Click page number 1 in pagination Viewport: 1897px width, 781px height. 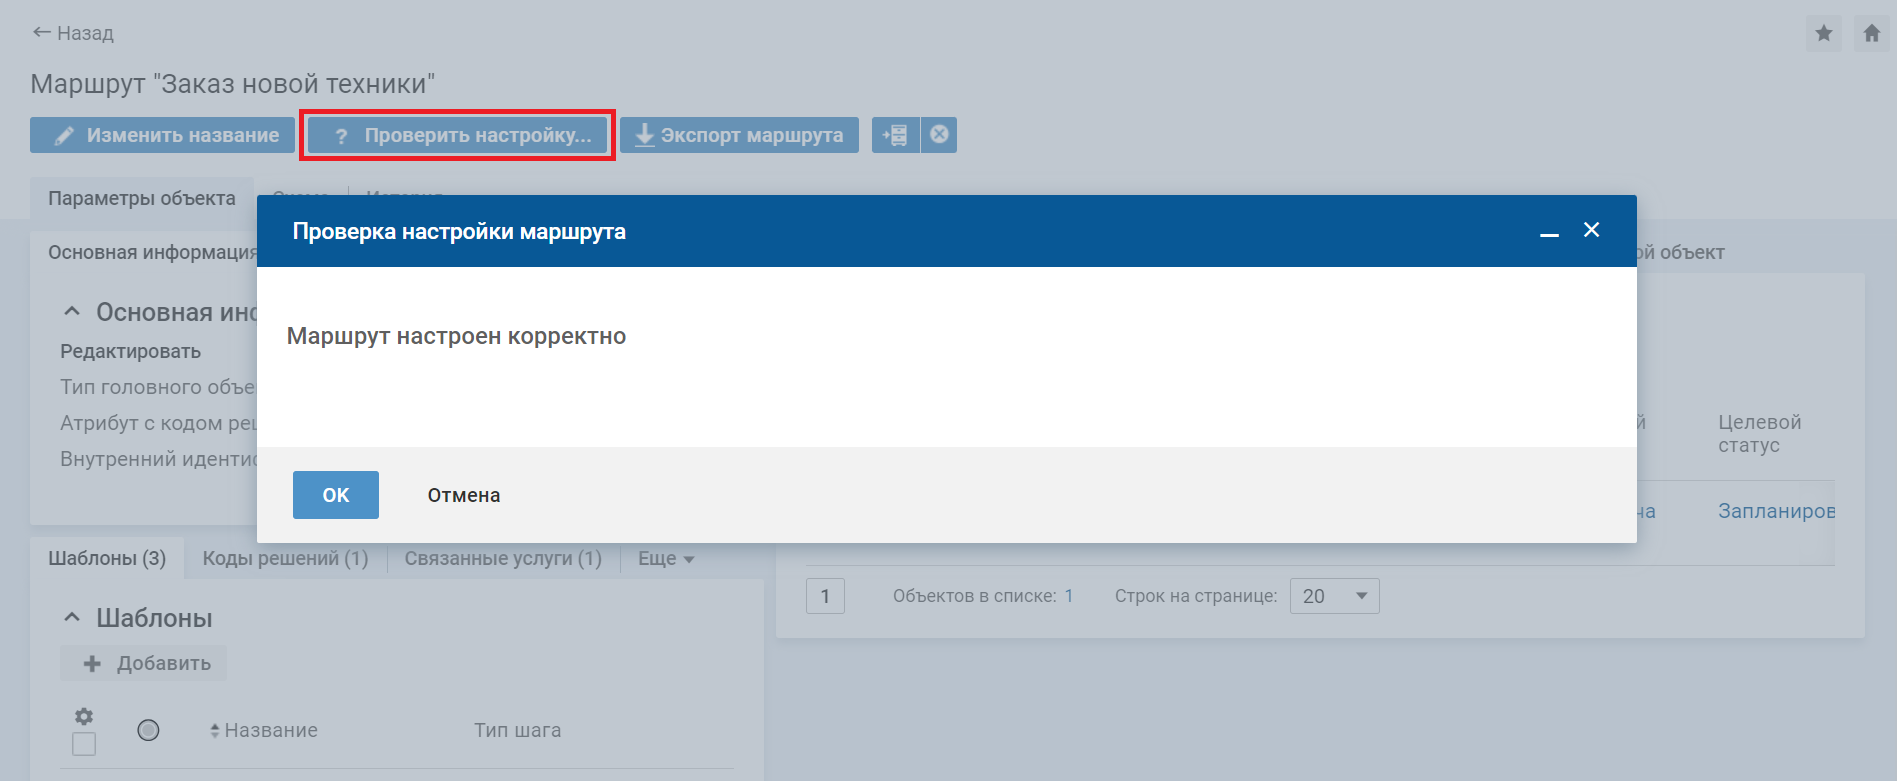click(825, 596)
